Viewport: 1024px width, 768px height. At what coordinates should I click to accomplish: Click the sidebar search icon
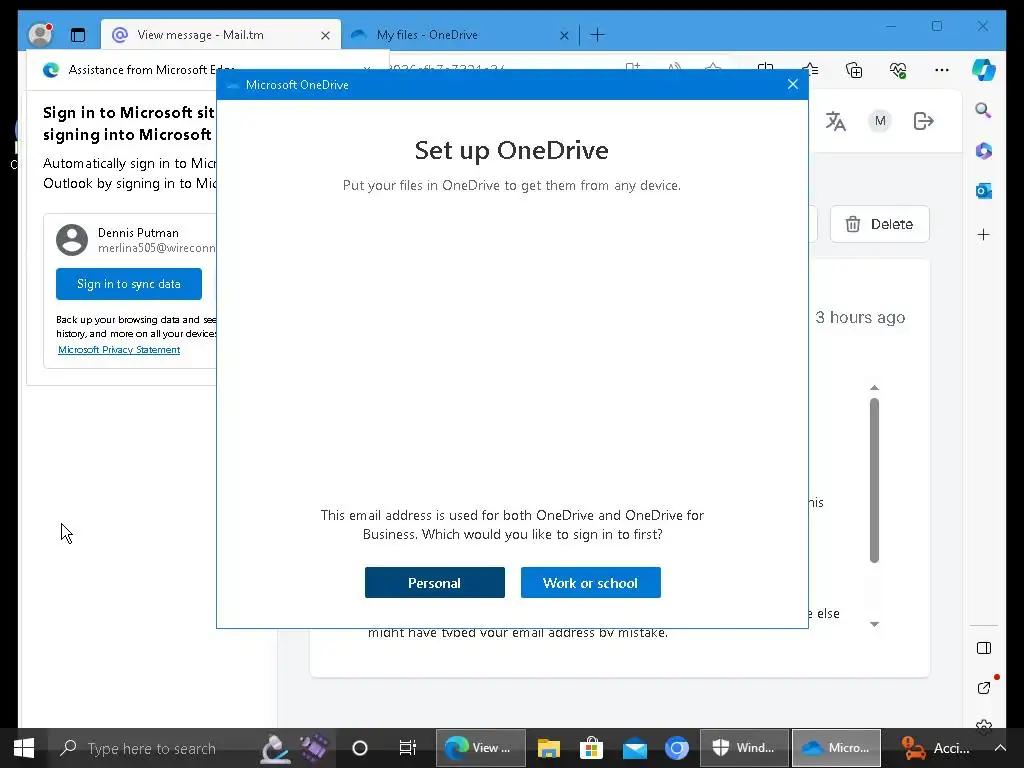click(x=983, y=110)
